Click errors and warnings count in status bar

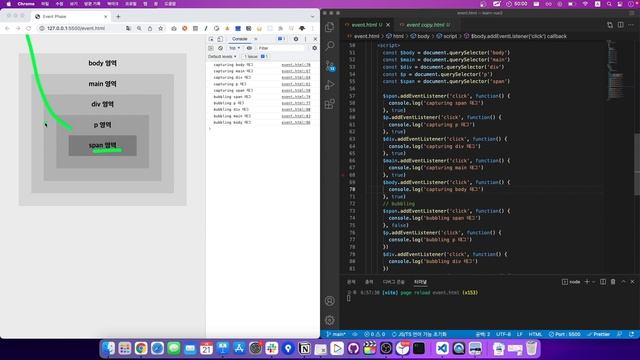tap(374, 334)
